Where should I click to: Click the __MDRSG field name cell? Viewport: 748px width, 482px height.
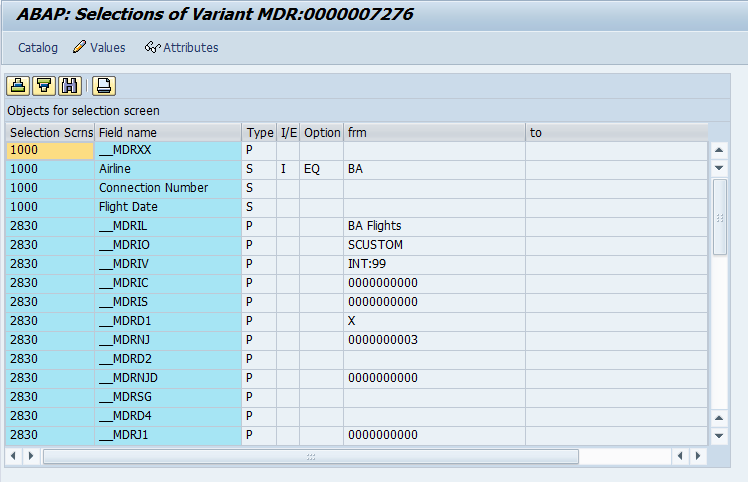point(168,398)
